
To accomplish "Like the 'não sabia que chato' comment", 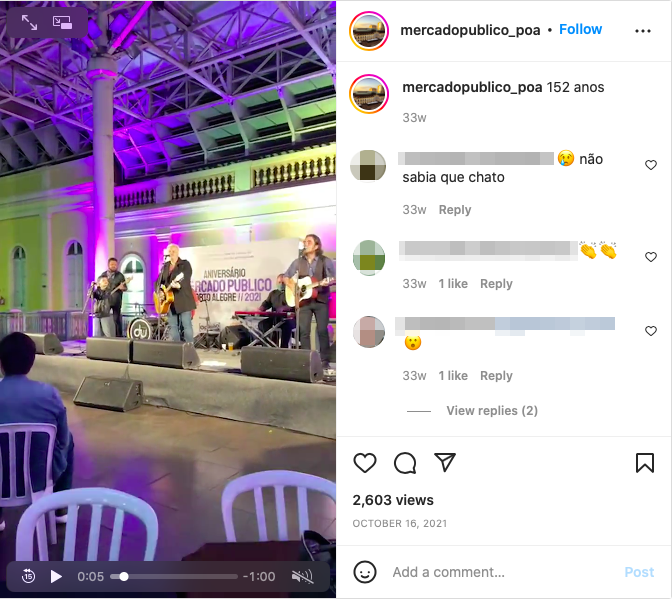I will 651,165.
